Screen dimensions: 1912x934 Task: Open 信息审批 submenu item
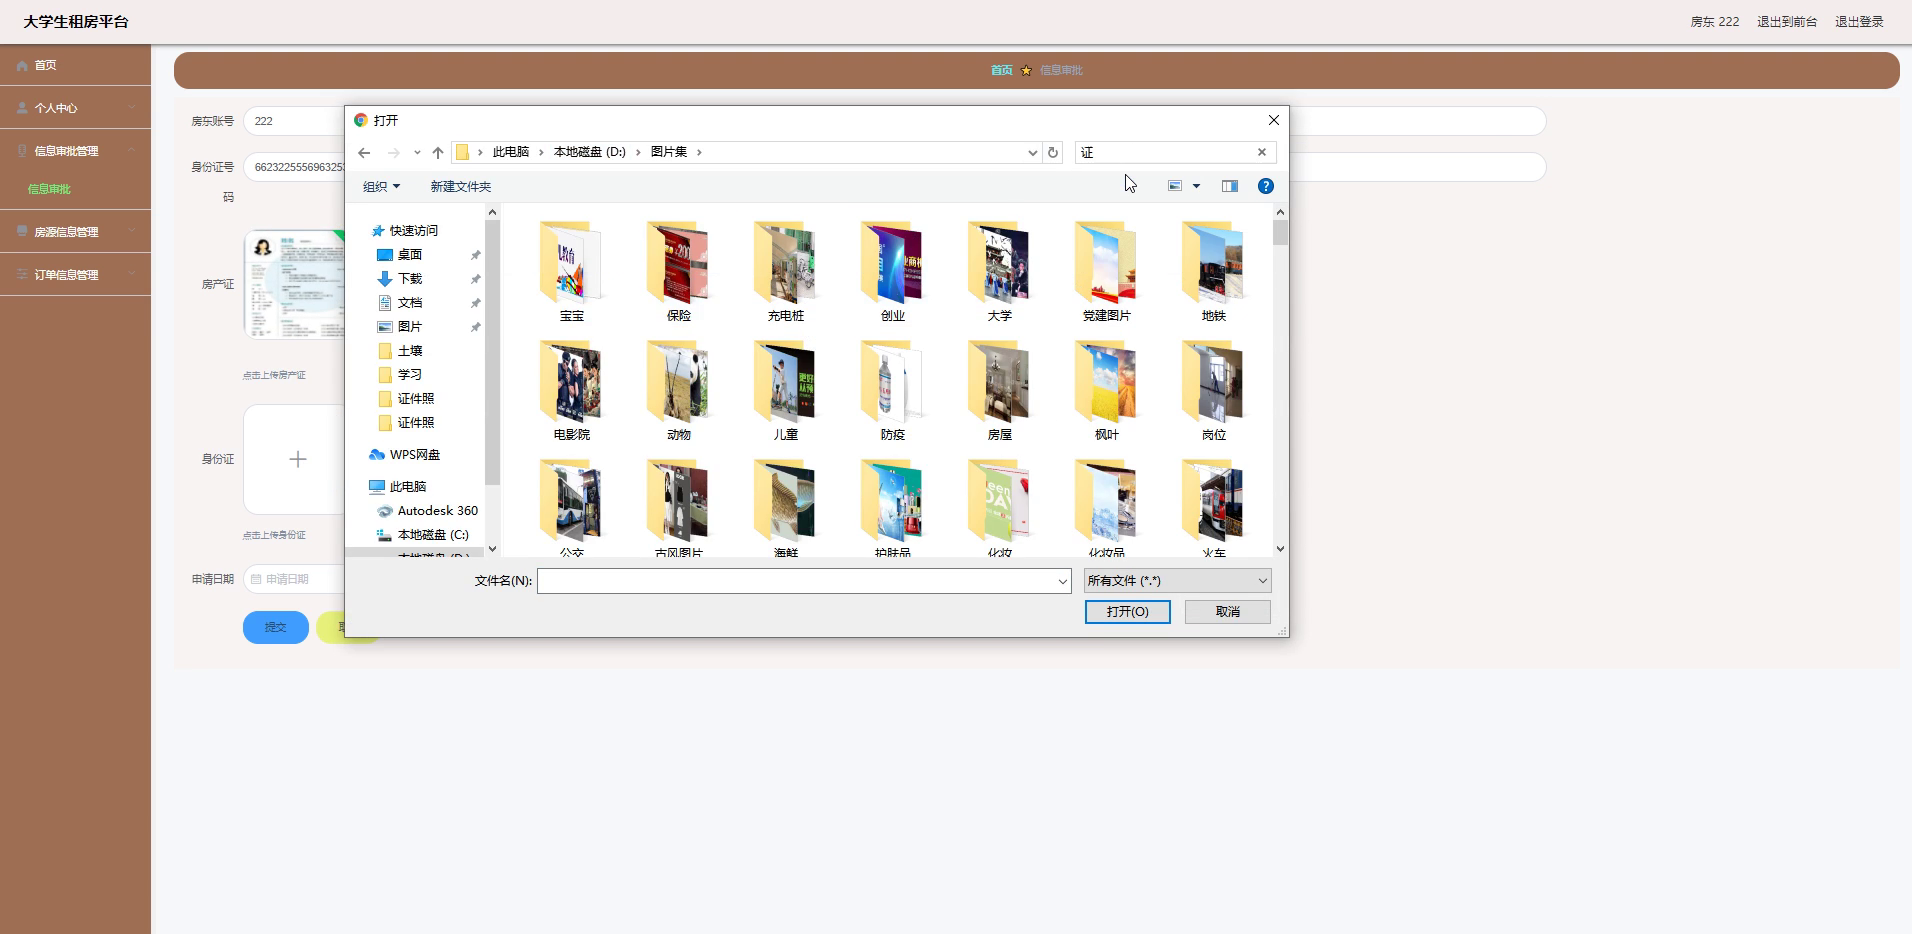pyautogui.click(x=49, y=189)
